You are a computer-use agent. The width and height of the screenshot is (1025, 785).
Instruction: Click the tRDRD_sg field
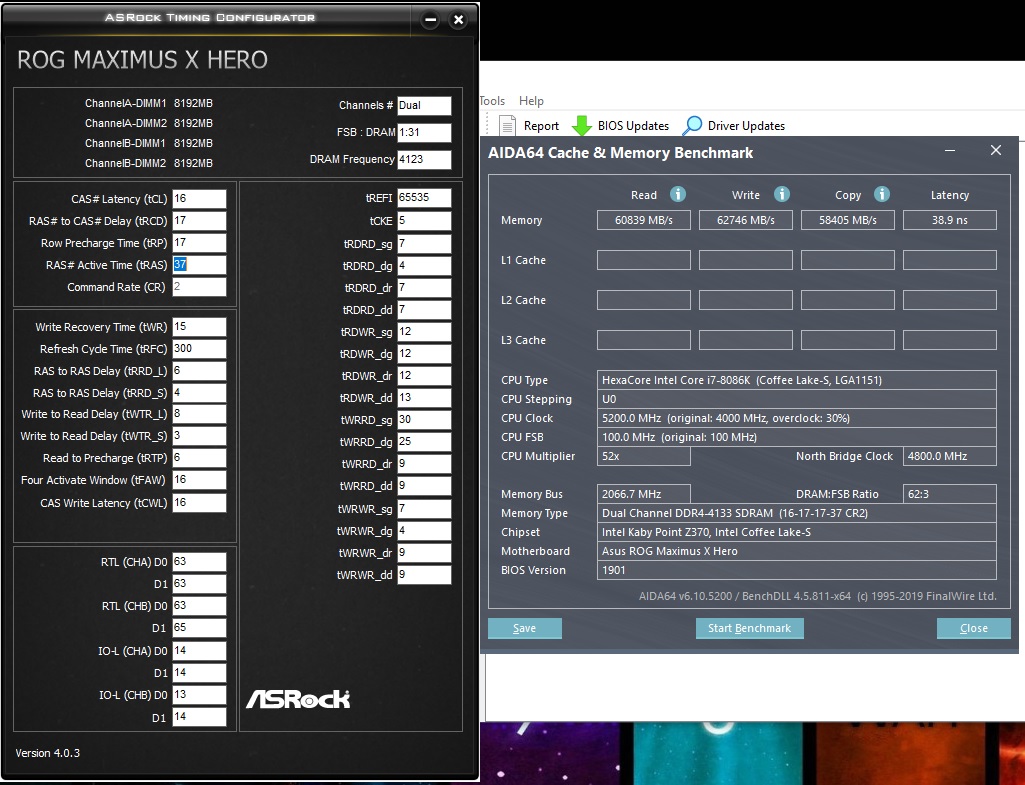click(424, 244)
